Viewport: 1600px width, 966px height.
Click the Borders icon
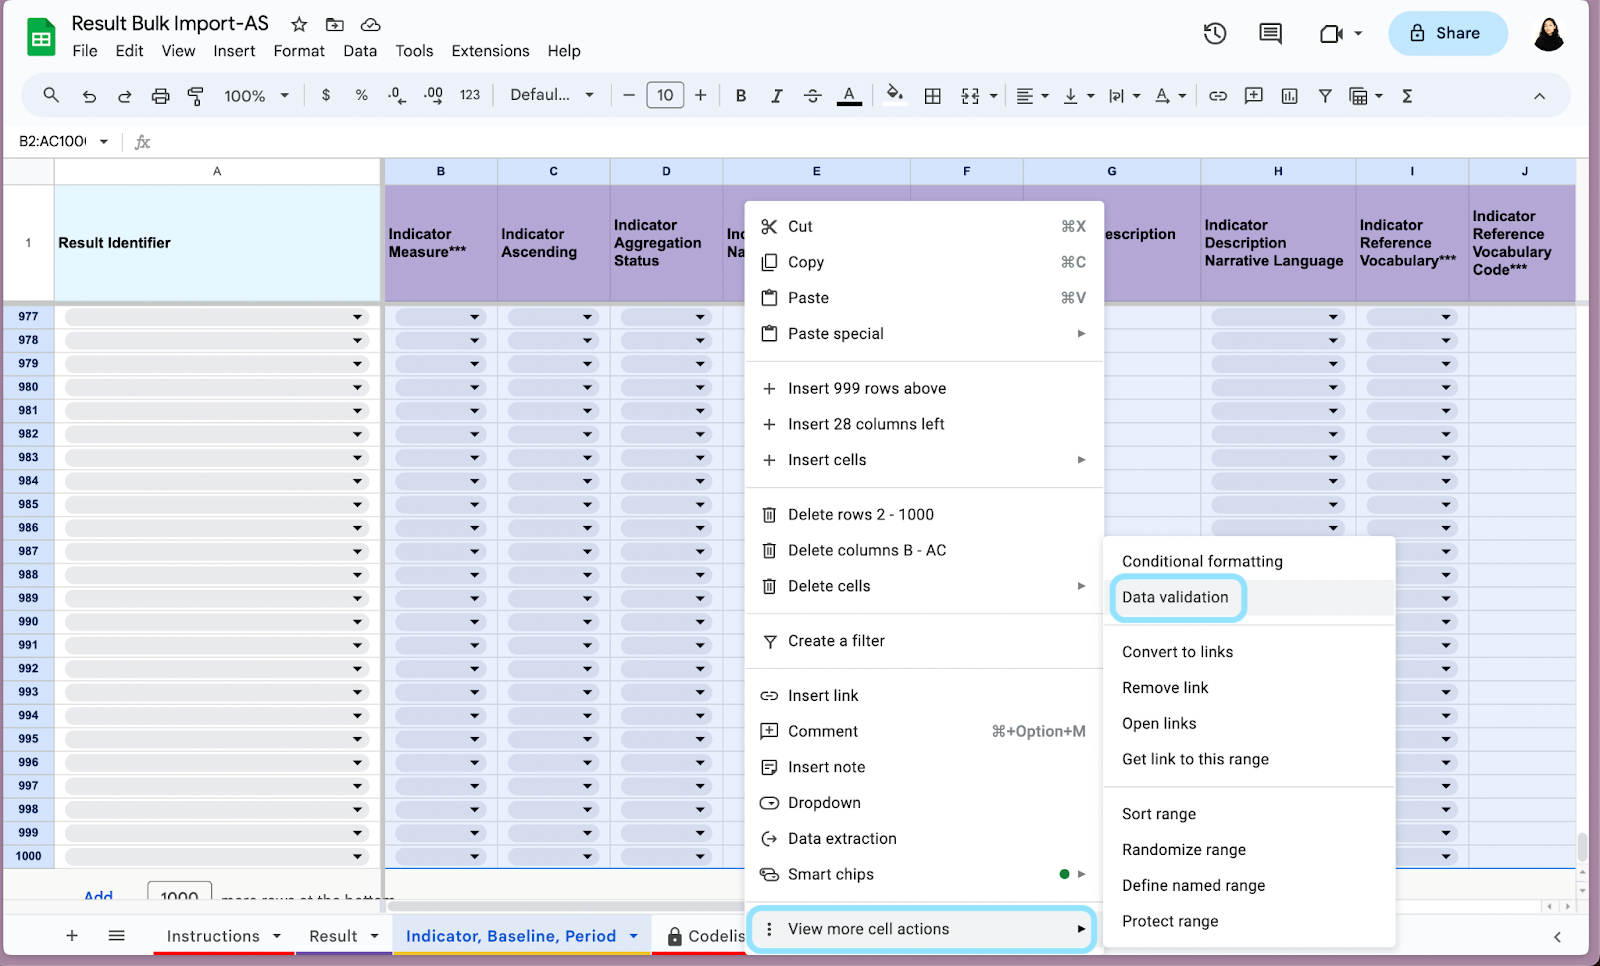coord(932,95)
